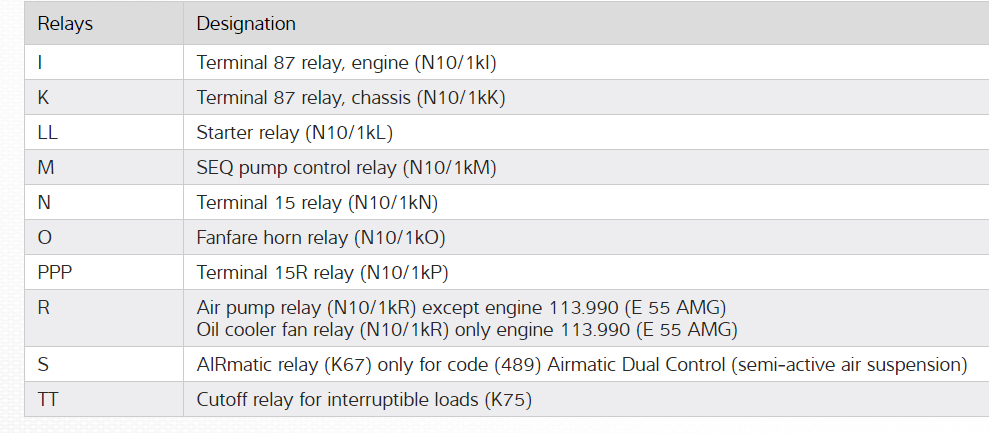Select the relay K cell
The width and height of the screenshot is (989, 433).
[43, 97]
